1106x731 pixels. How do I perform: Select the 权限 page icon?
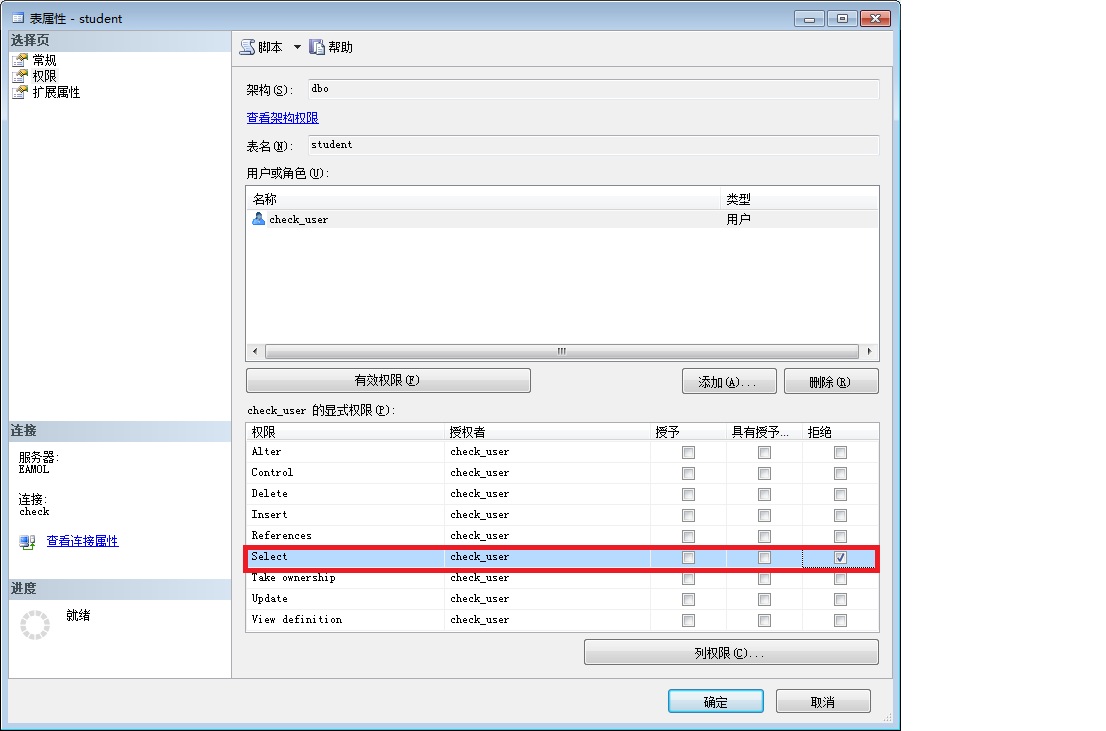click(x=19, y=76)
